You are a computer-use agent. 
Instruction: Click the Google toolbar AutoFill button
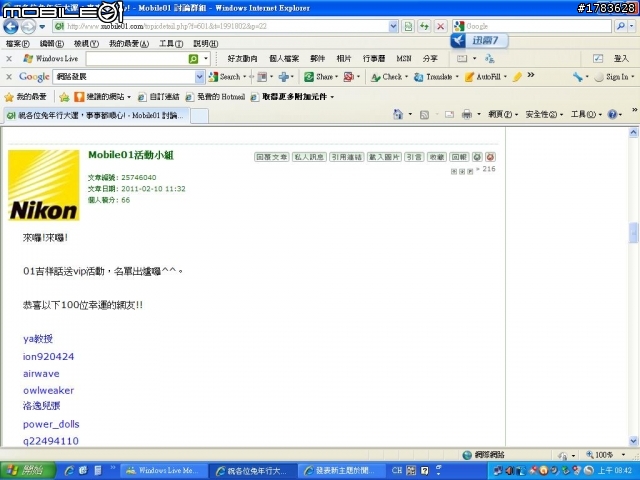click(x=483, y=77)
